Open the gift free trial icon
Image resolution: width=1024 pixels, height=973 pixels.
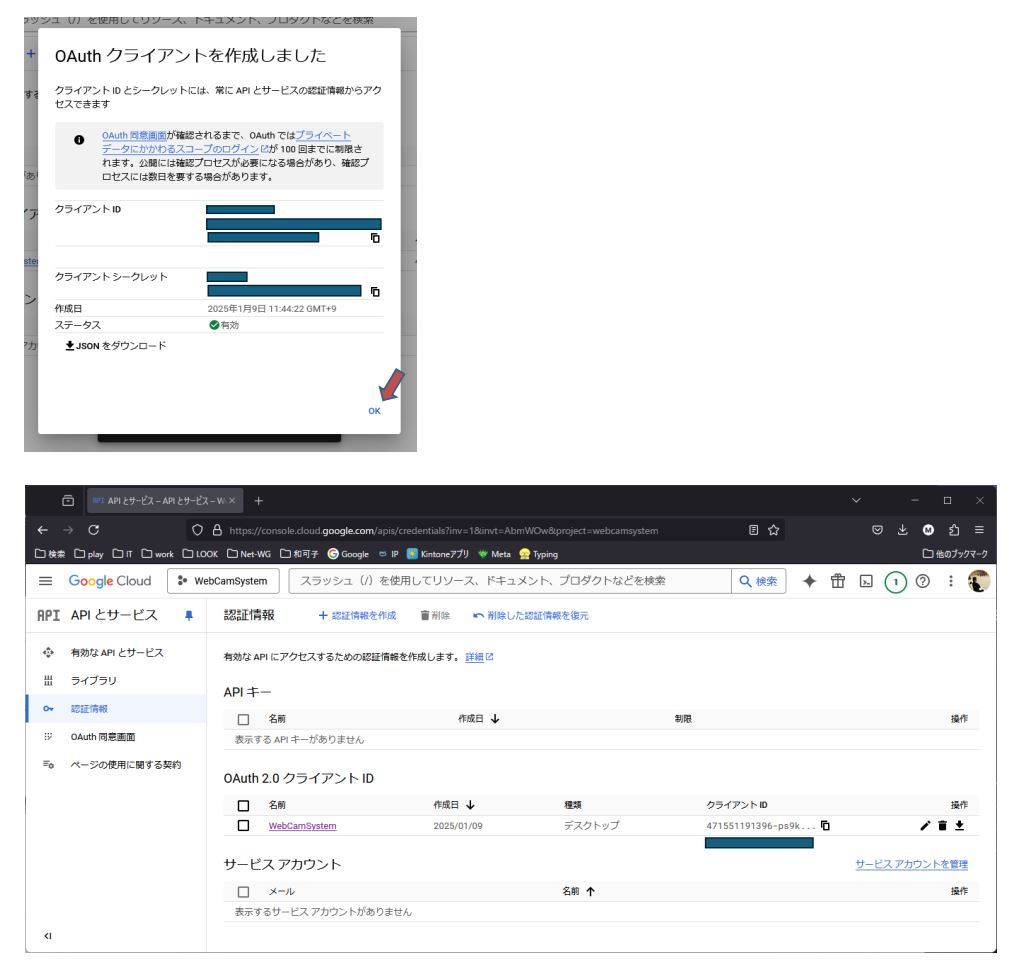(x=838, y=581)
